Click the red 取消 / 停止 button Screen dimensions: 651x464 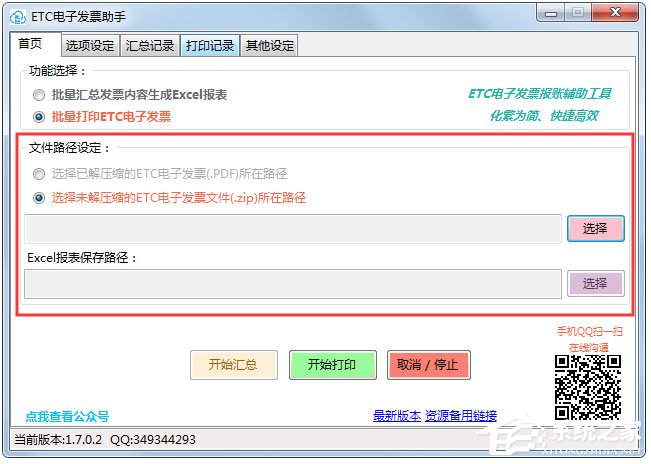[428, 365]
